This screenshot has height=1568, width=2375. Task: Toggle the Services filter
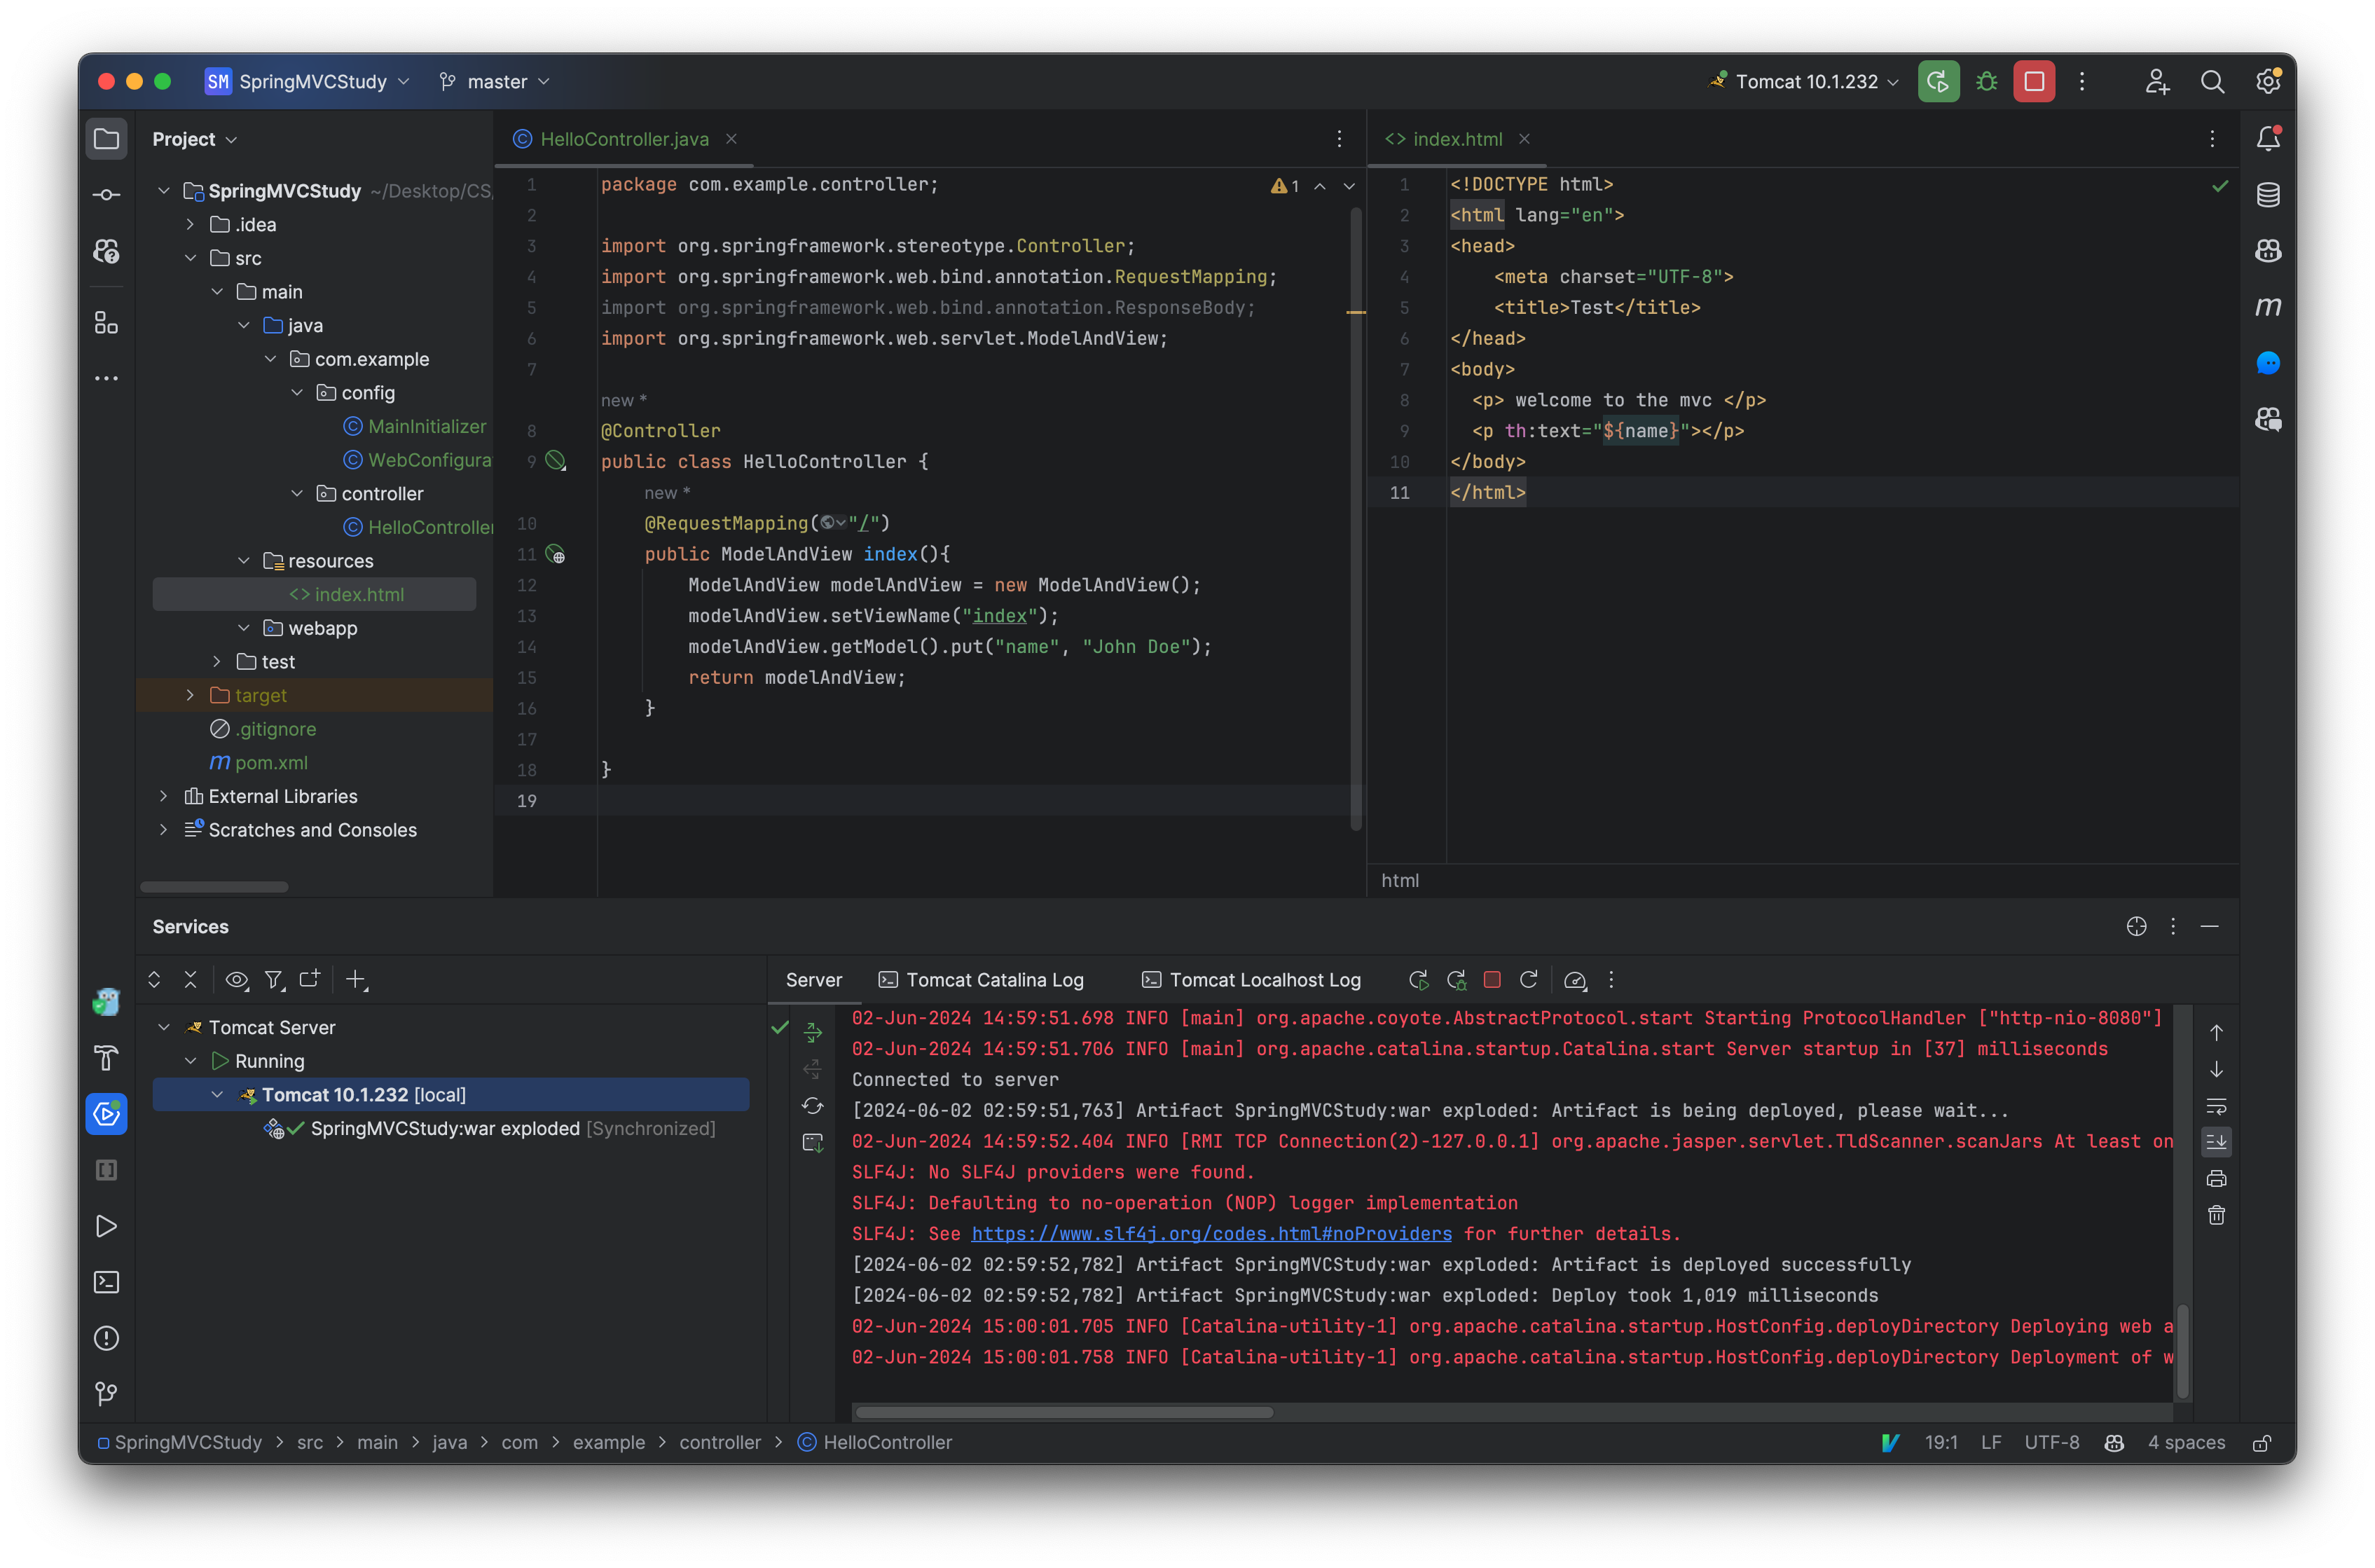coord(274,980)
